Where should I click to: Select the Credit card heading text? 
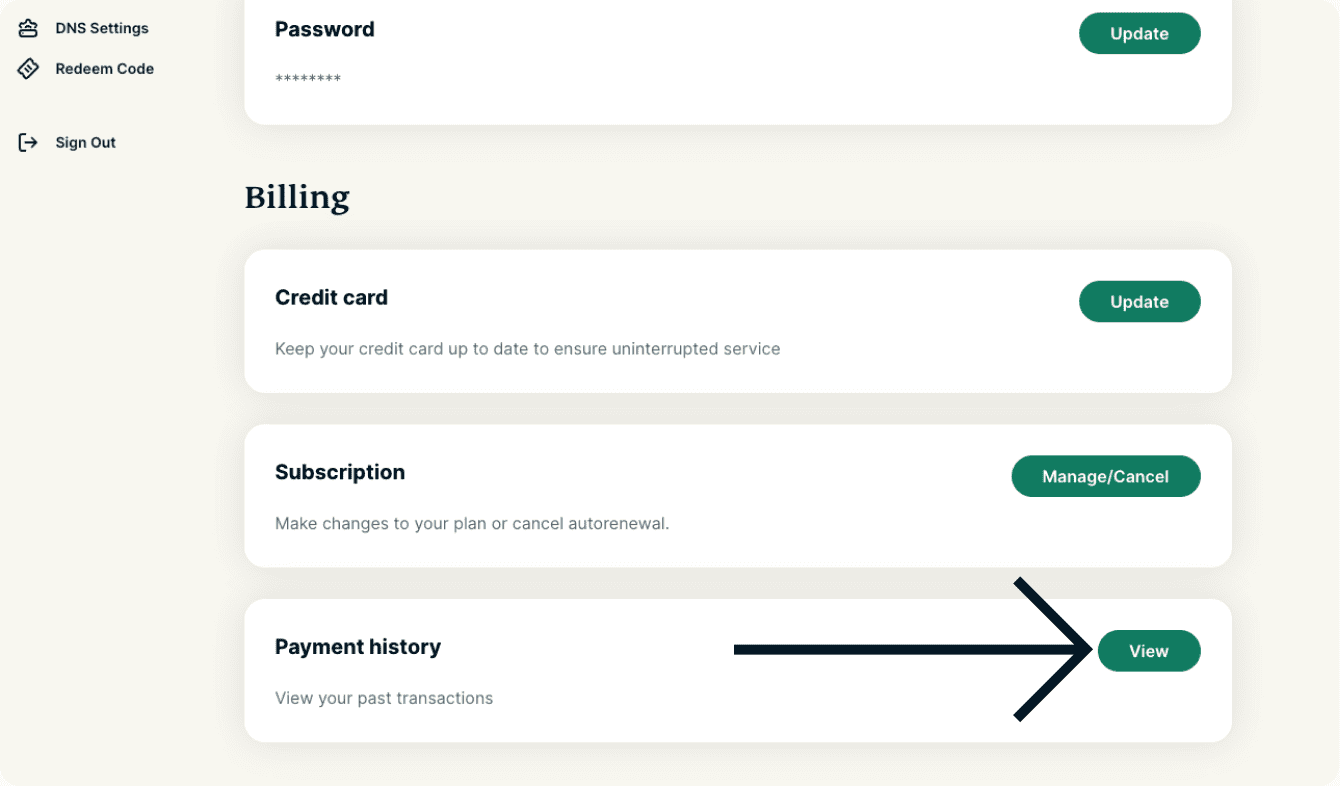click(331, 298)
